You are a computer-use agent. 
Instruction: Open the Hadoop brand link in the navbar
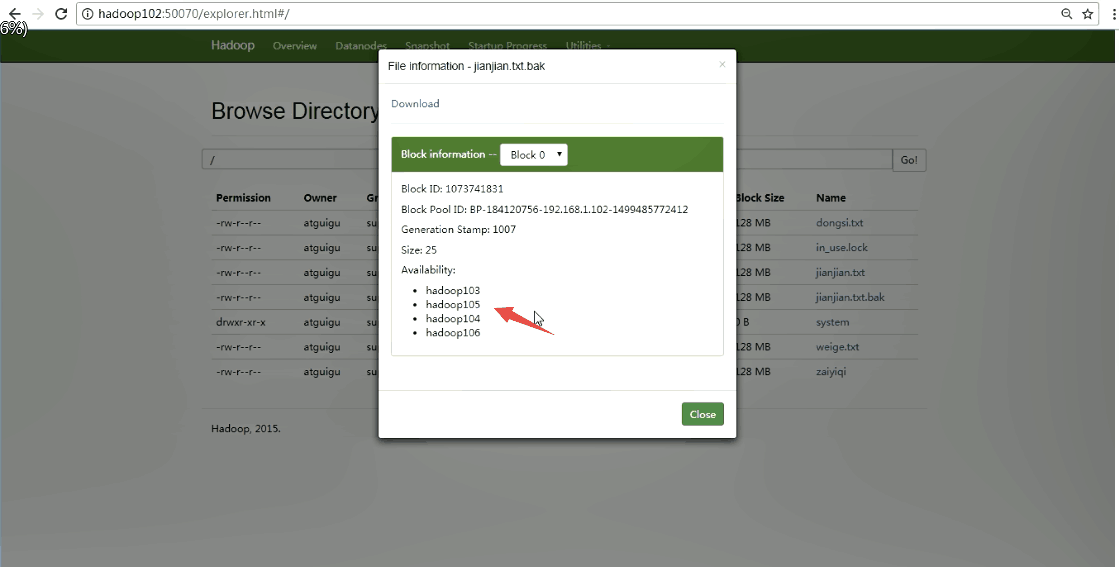pos(233,45)
